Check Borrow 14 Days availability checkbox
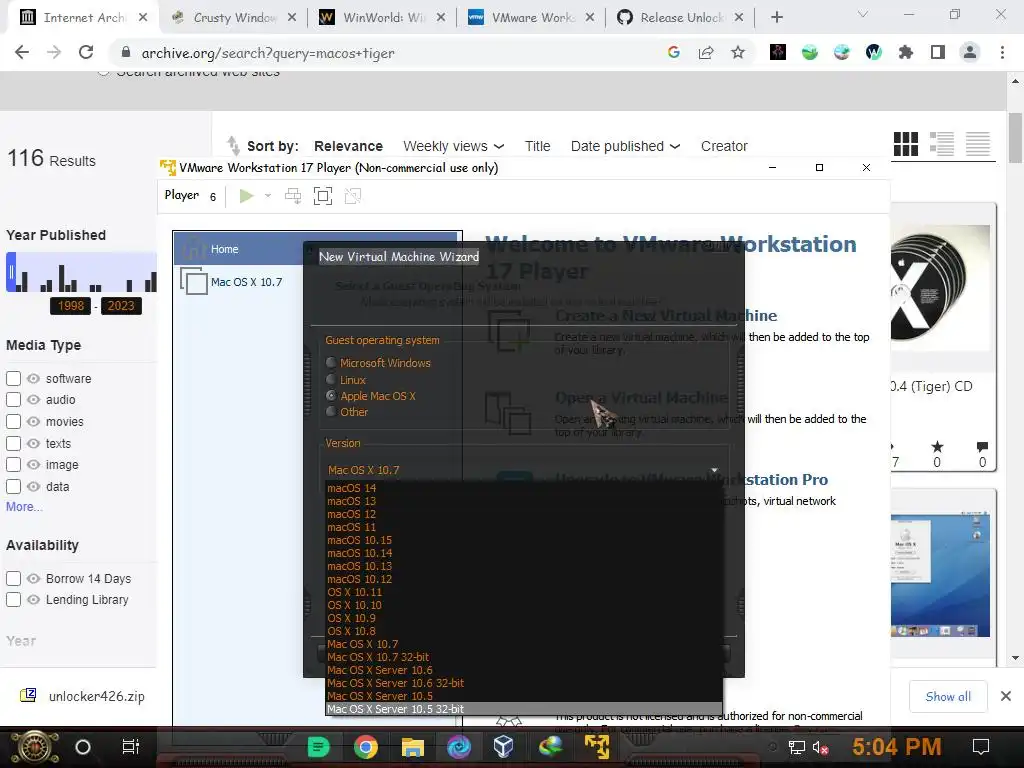 tap(13, 579)
